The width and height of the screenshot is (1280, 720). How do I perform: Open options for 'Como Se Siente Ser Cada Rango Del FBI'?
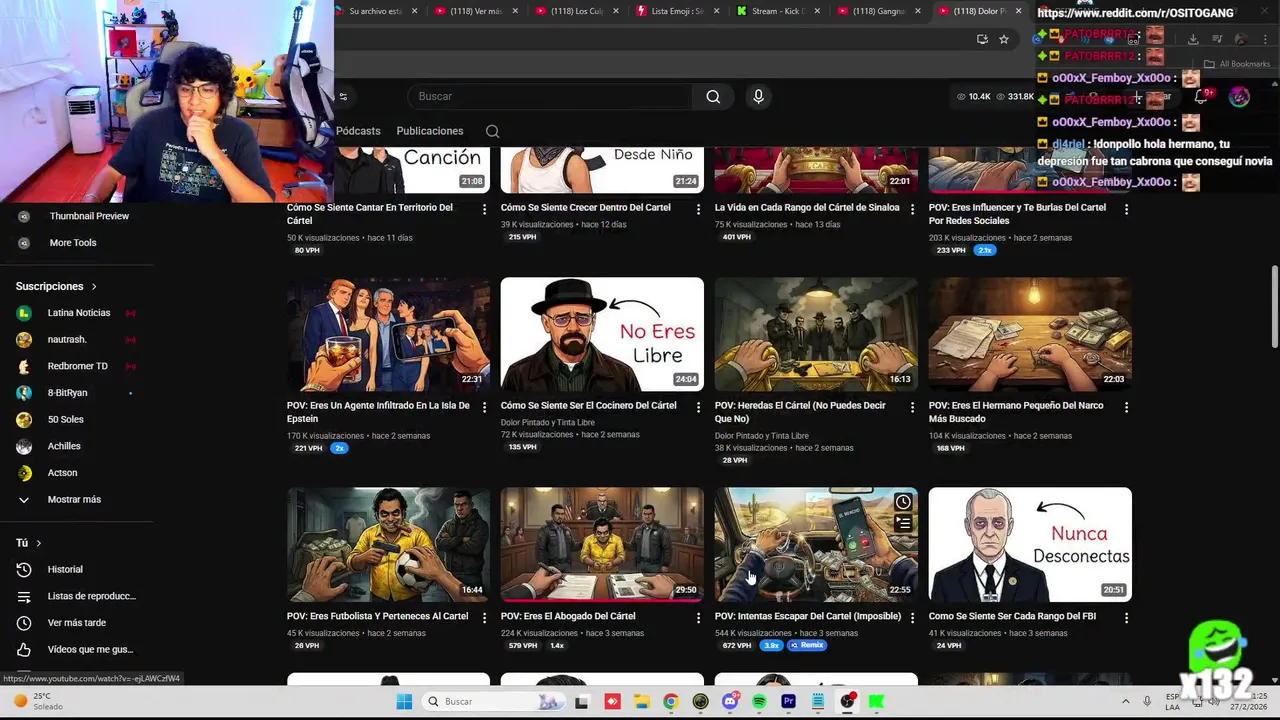pyautogui.click(x=1126, y=618)
